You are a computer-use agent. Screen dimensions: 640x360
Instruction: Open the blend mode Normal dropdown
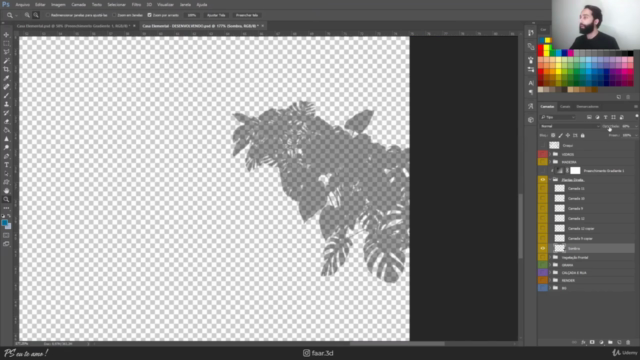click(x=570, y=126)
